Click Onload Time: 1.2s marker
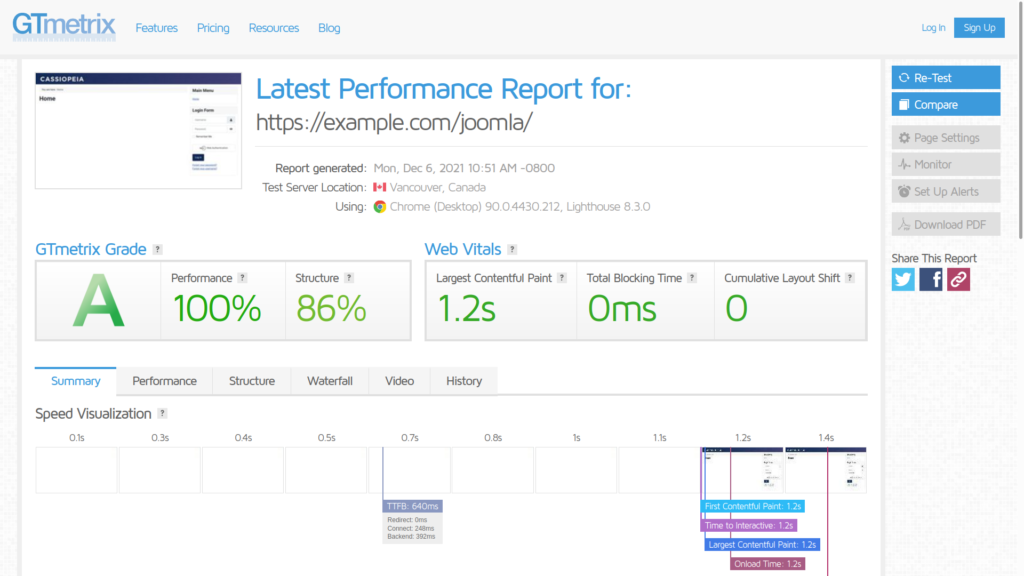The height and width of the screenshot is (576, 1024). coord(767,564)
